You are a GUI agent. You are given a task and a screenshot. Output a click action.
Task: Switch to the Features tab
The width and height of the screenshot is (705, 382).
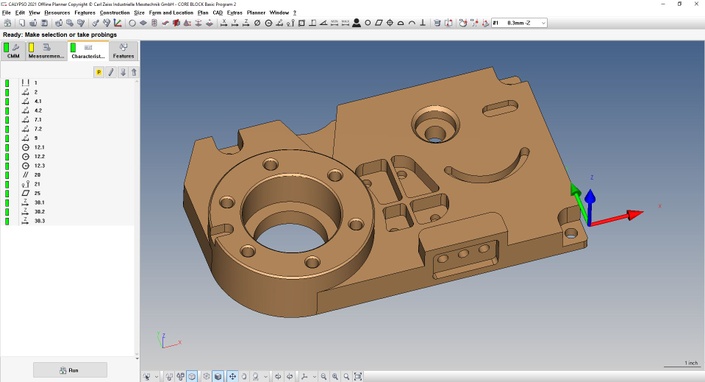[123, 51]
